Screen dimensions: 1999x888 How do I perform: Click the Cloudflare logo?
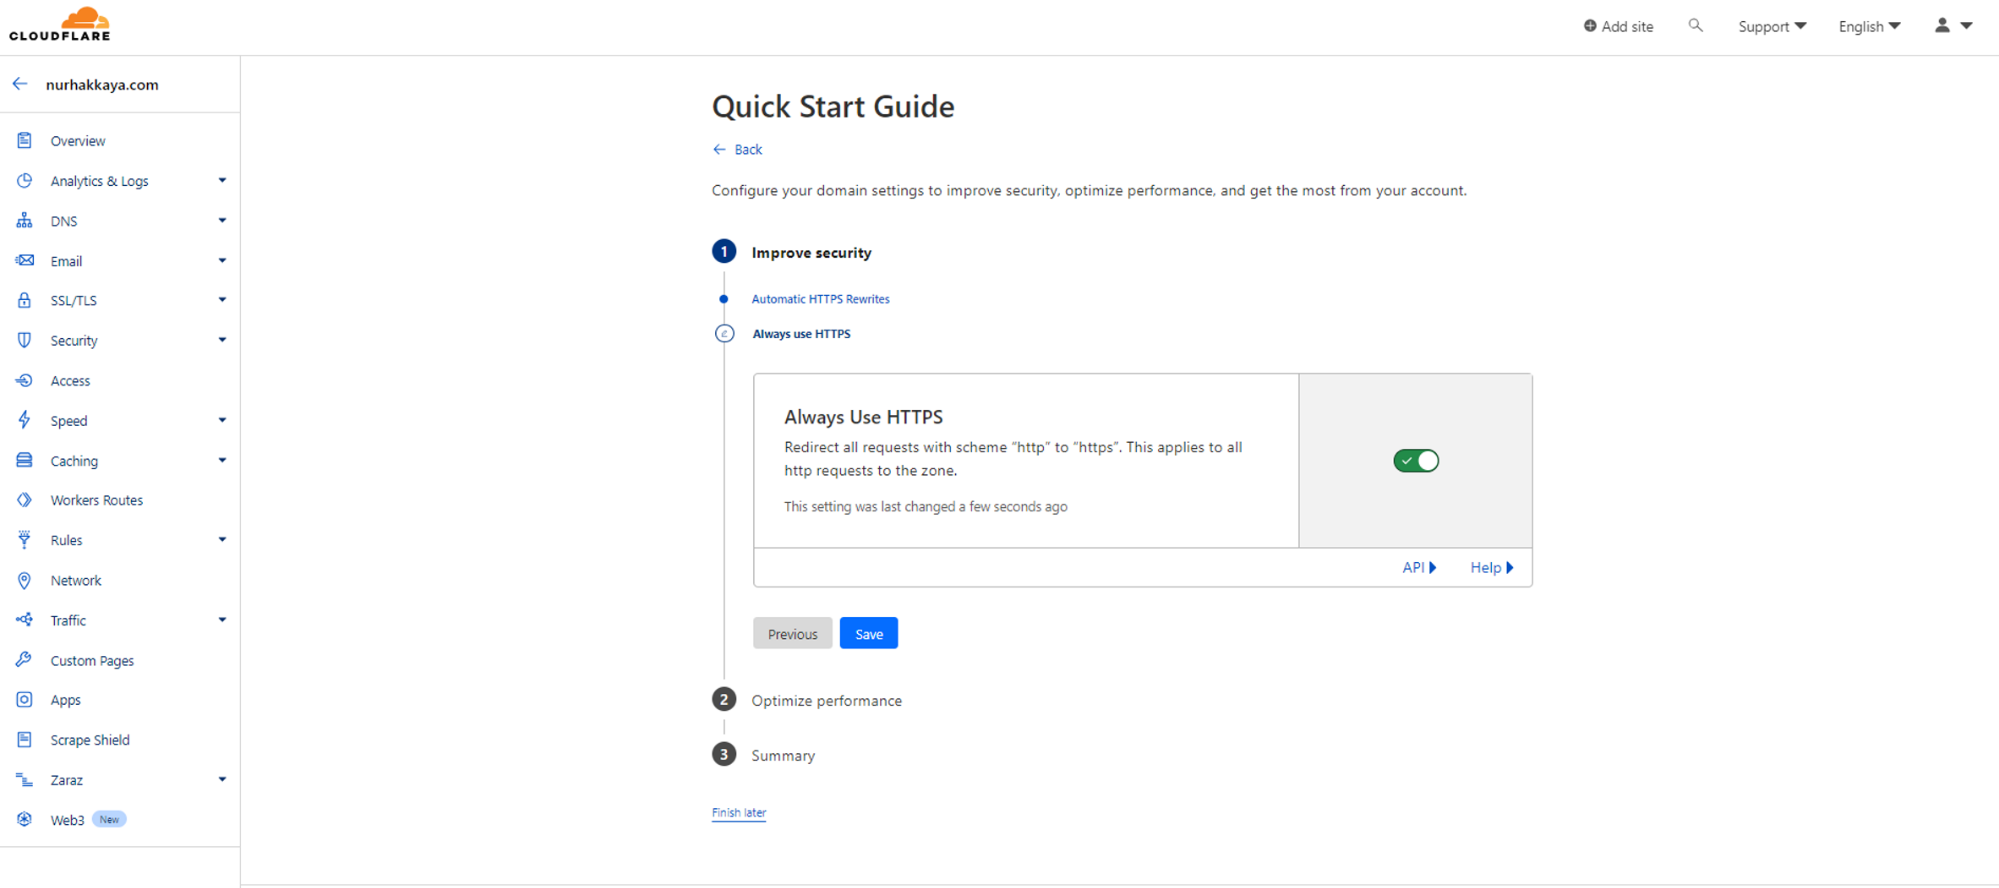(x=60, y=24)
